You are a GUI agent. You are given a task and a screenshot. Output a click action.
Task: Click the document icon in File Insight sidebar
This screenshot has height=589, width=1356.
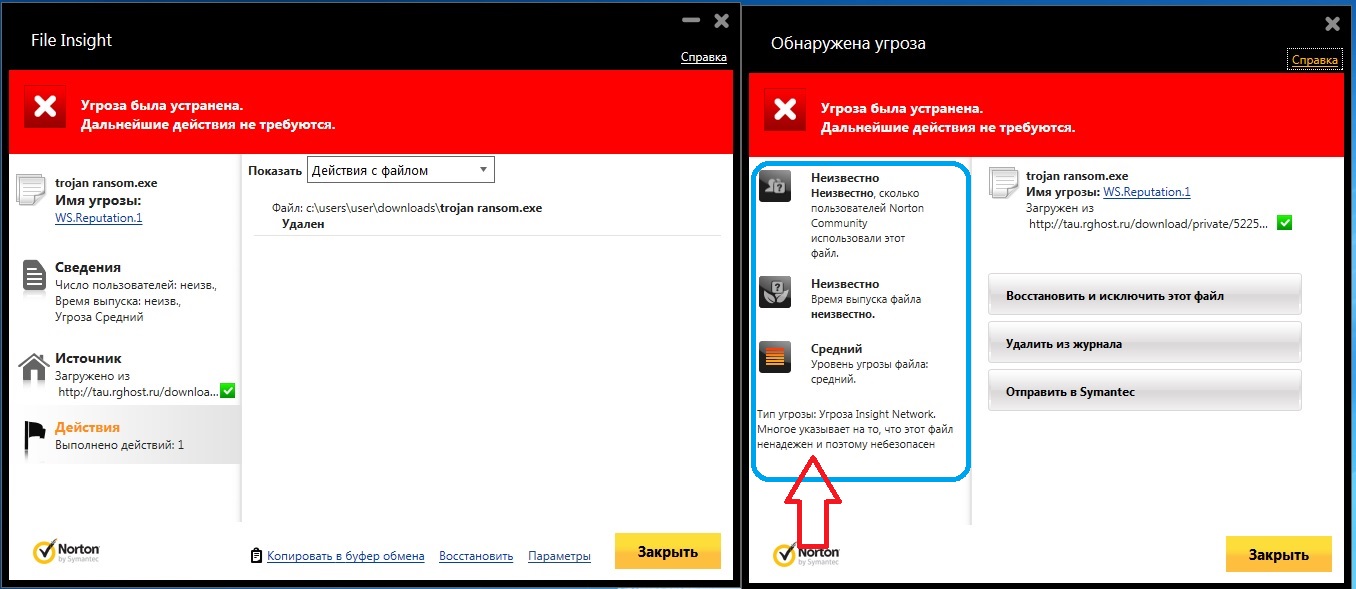pyautogui.click(x=31, y=189)
